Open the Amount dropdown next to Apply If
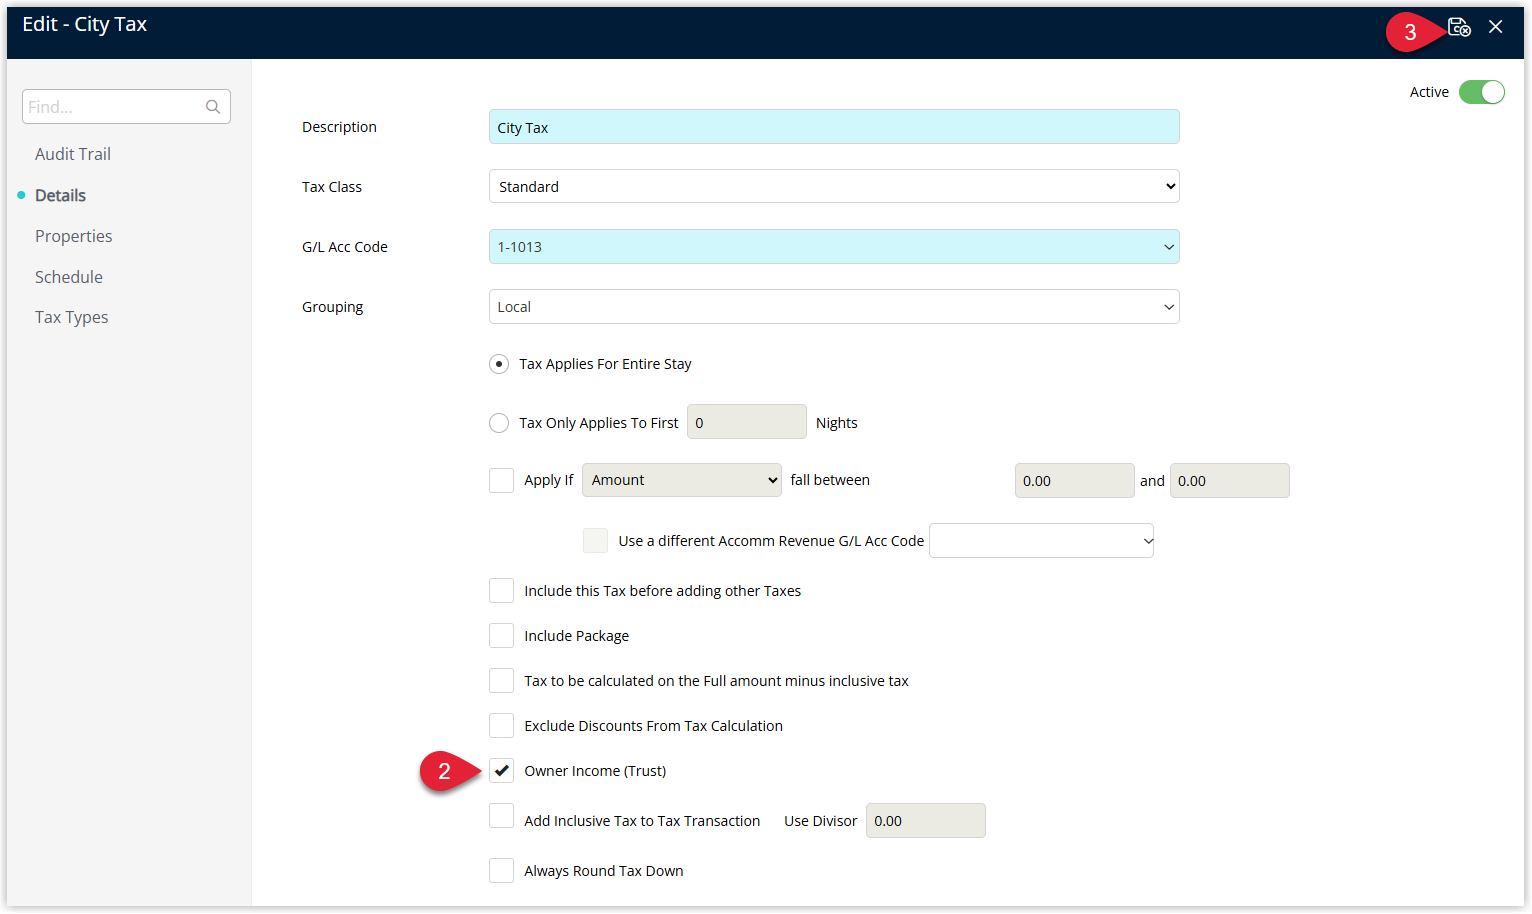The height and width of the screenshot is (914, 1532). pyautogui.click(x=682, y=480)
